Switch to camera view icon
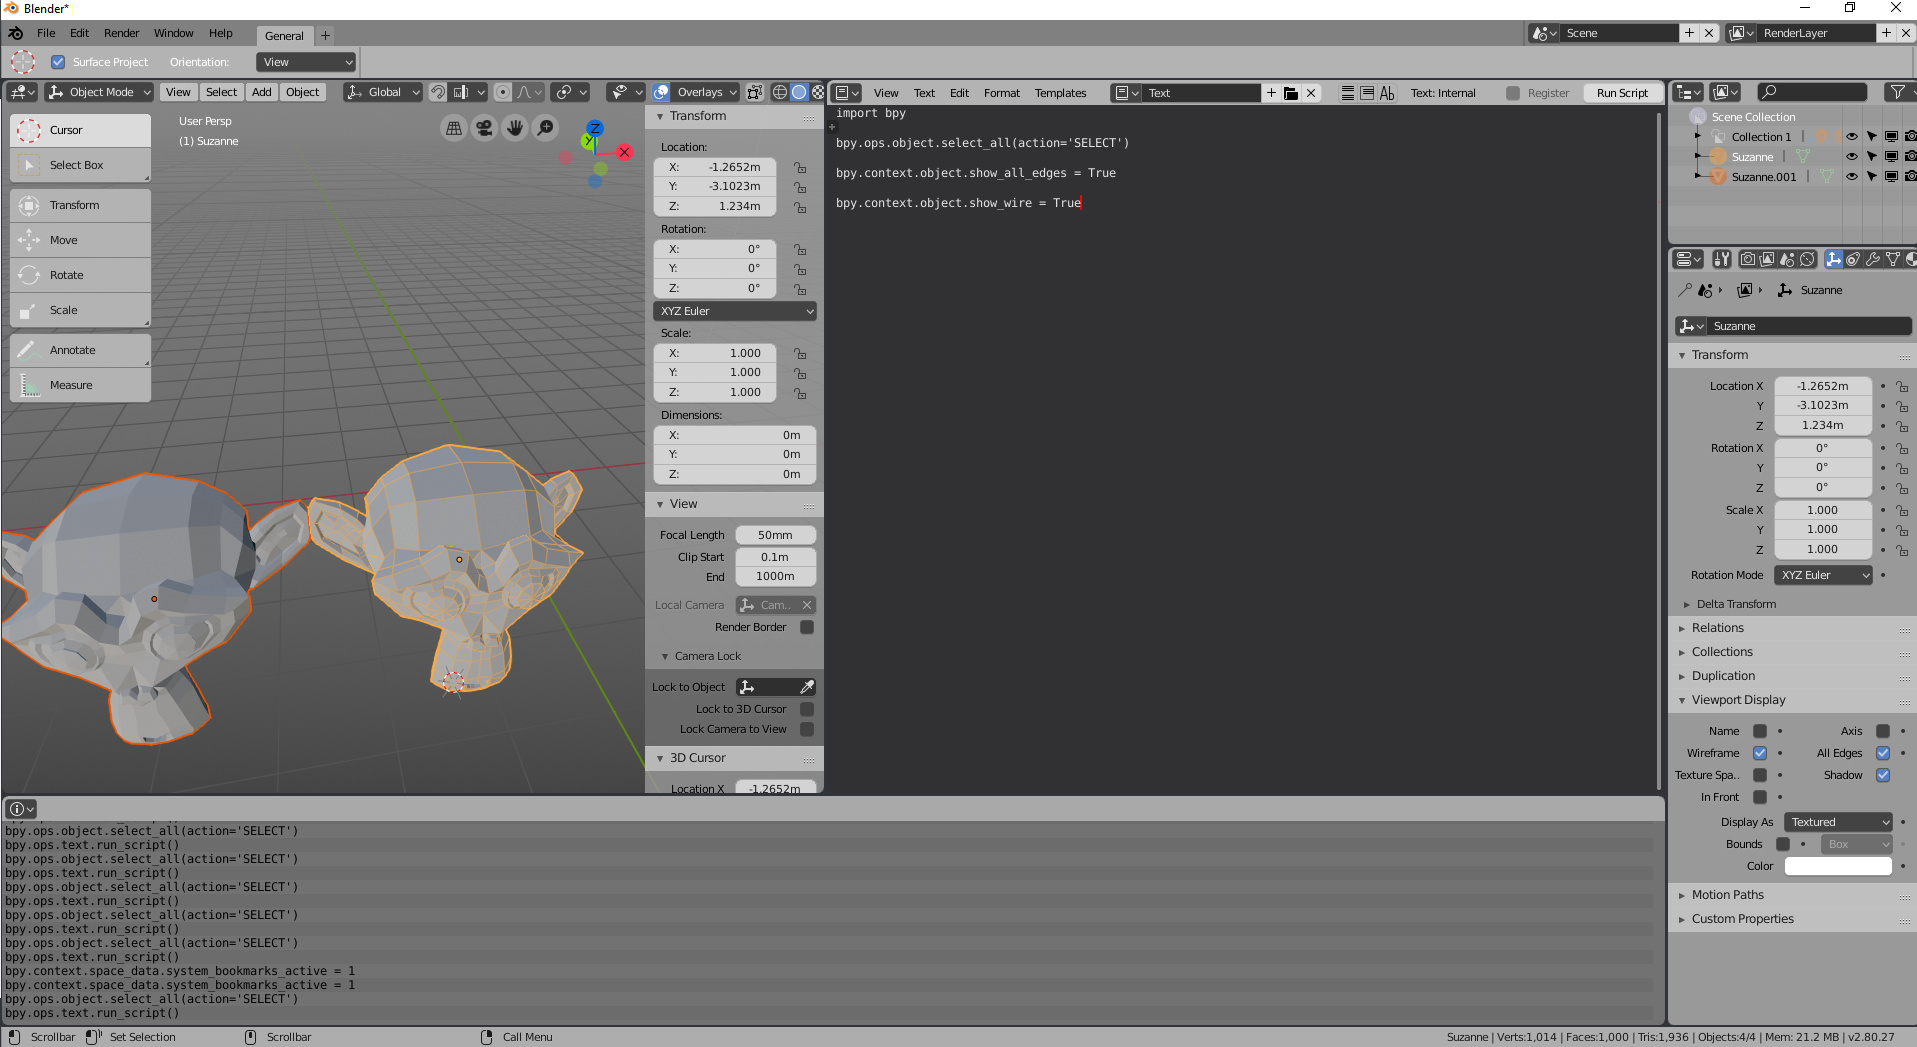The height and width of the screenshot is (1047, 1917). (x=485, y=128)
